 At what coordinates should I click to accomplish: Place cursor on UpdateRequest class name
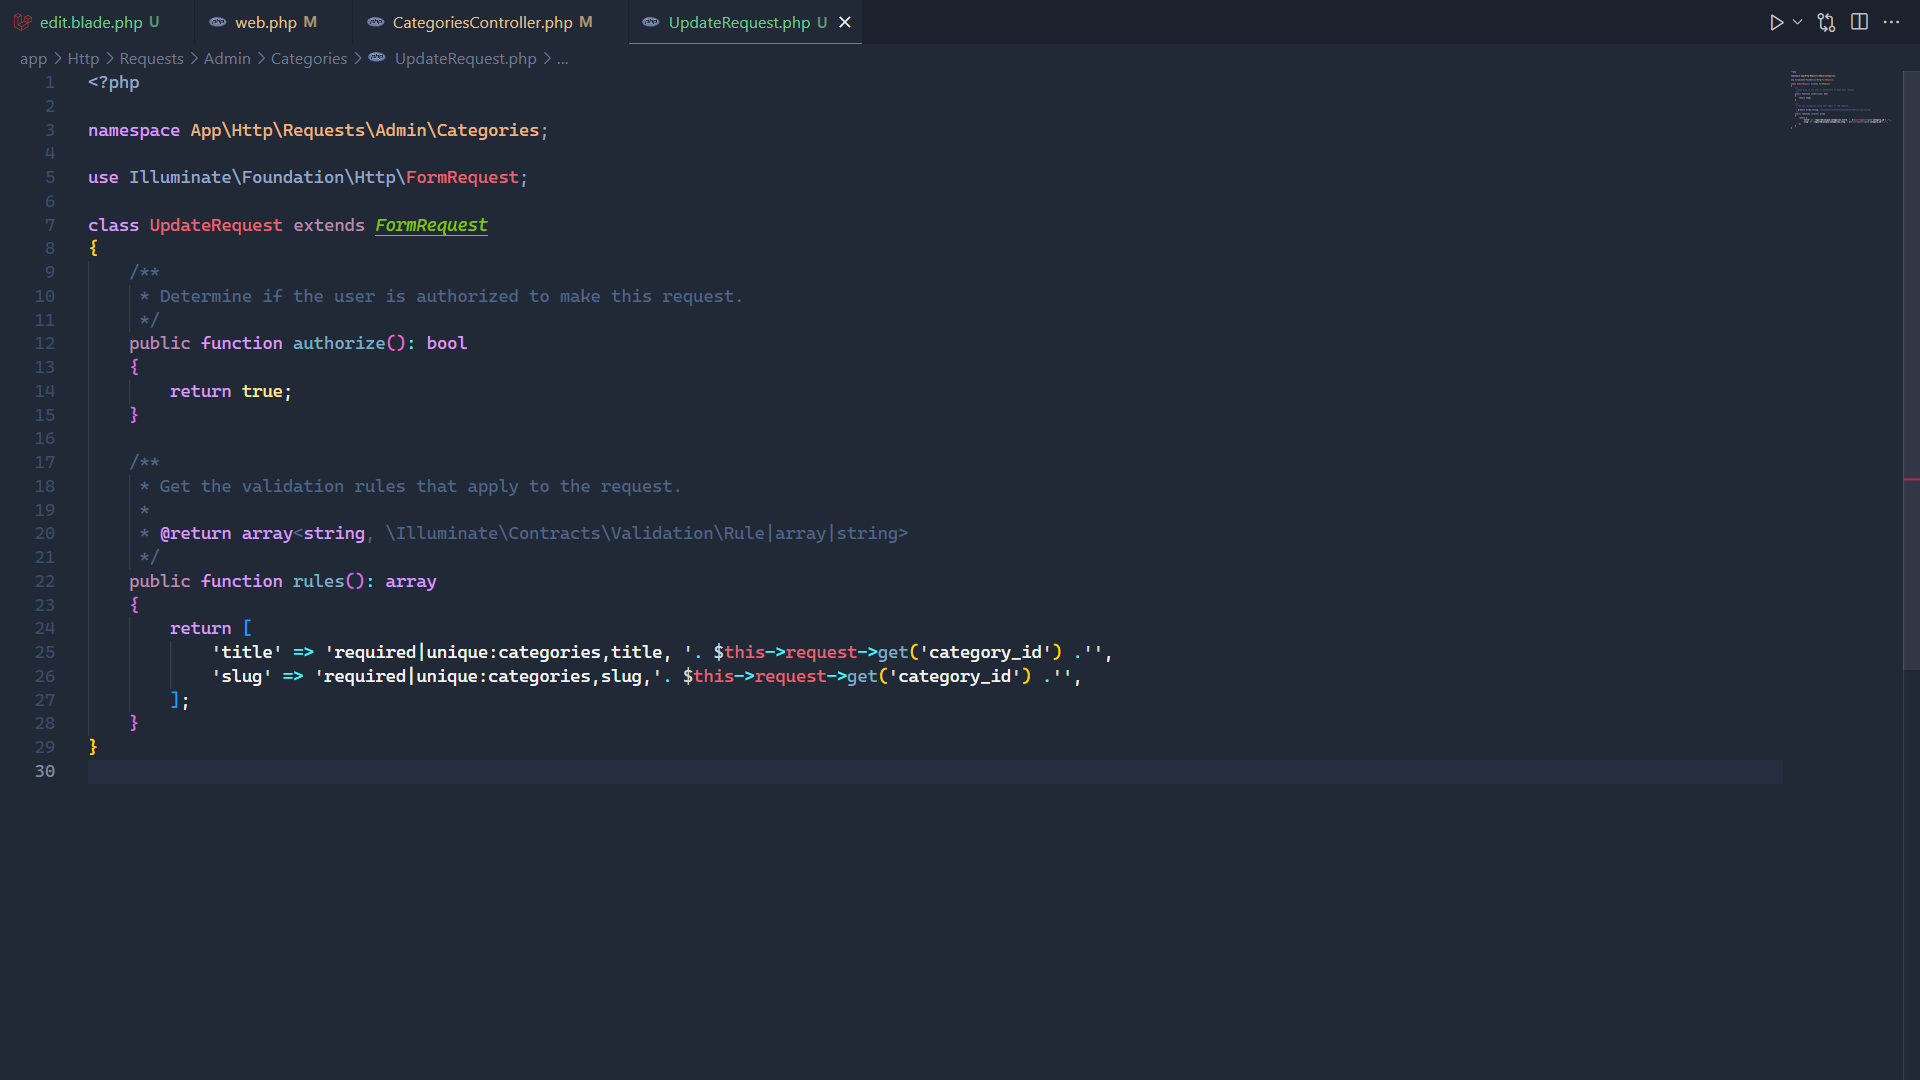pyautogui.click(x=216, y=225)
